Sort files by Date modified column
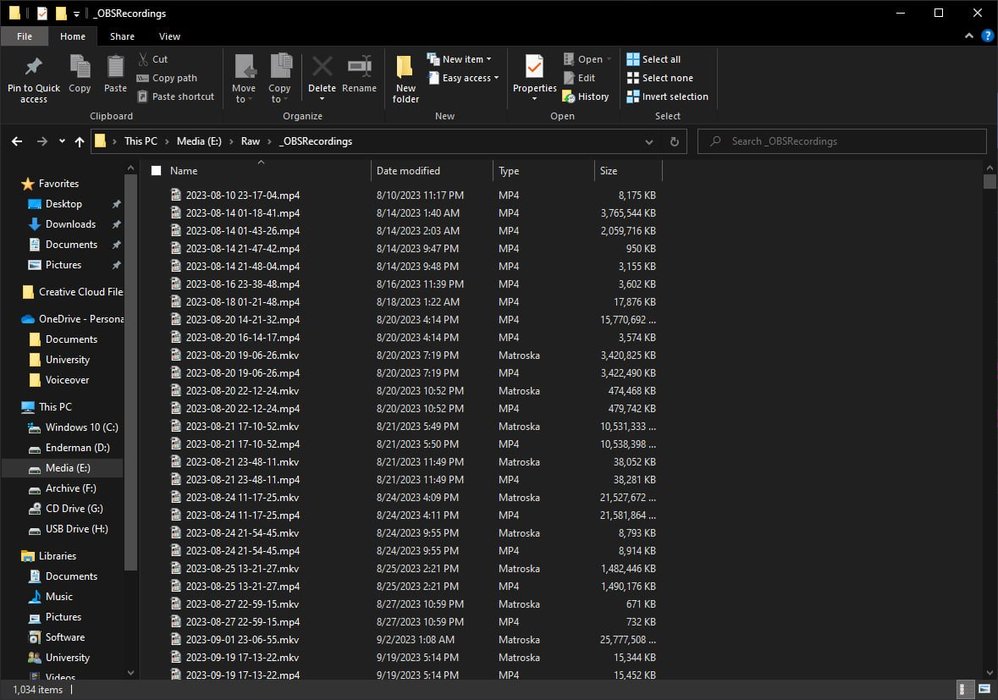998x700 pixels. tap(408, 171)
